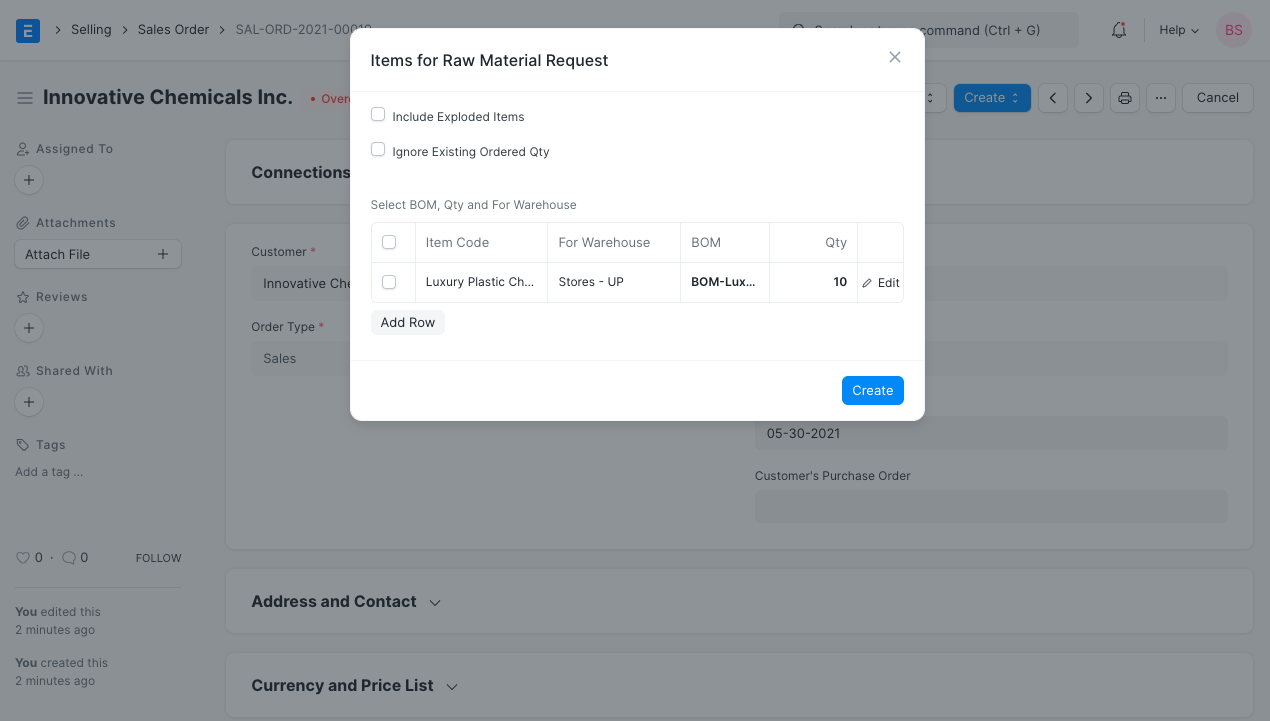Navigate to previous record with left chevron
This screenshot has width=1270, height=721.
(x=1052, y=97)
